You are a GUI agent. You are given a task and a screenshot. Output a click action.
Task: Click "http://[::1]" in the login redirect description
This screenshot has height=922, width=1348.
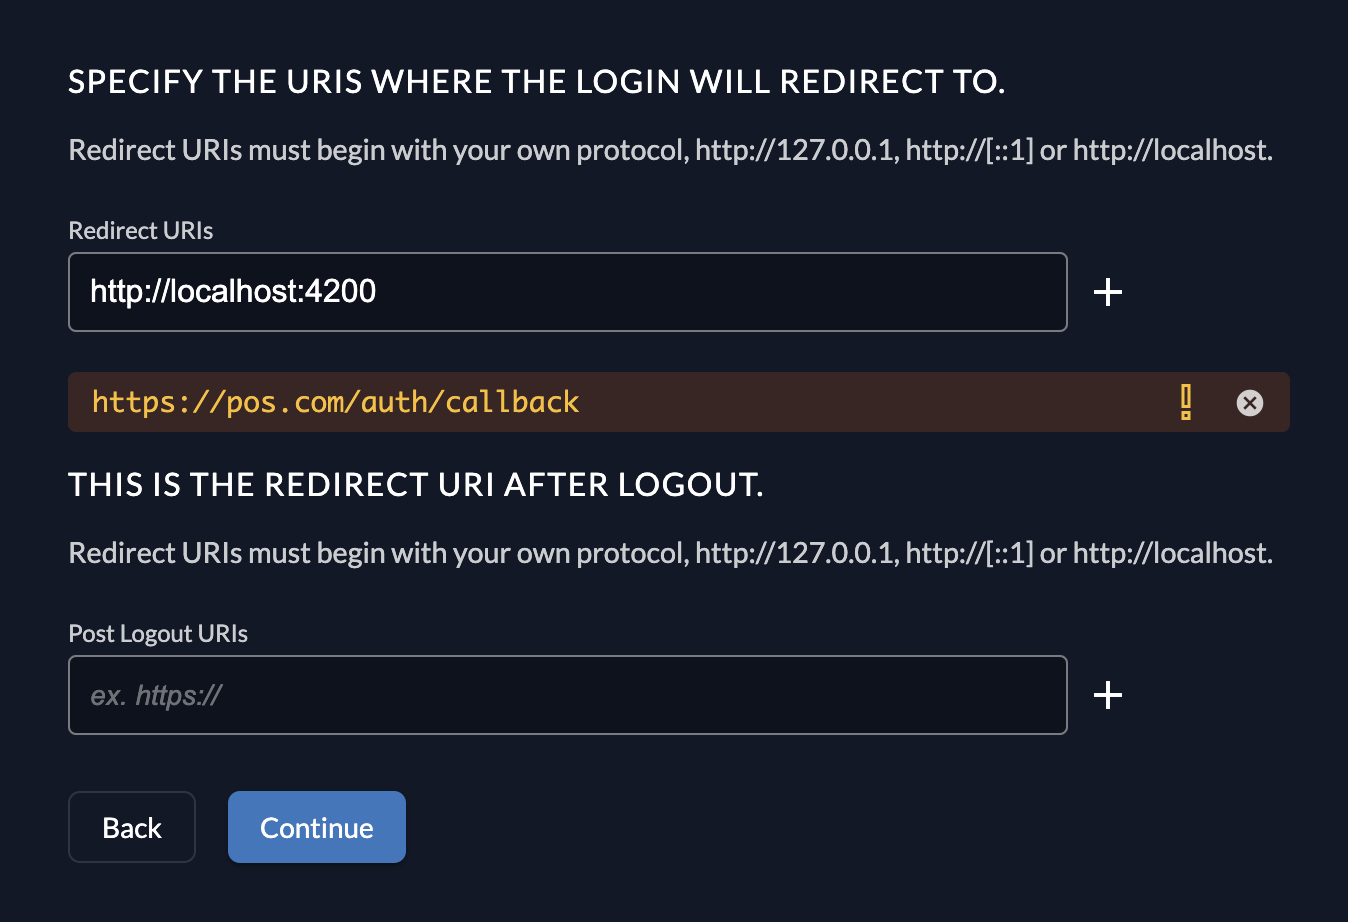point(969,151)
